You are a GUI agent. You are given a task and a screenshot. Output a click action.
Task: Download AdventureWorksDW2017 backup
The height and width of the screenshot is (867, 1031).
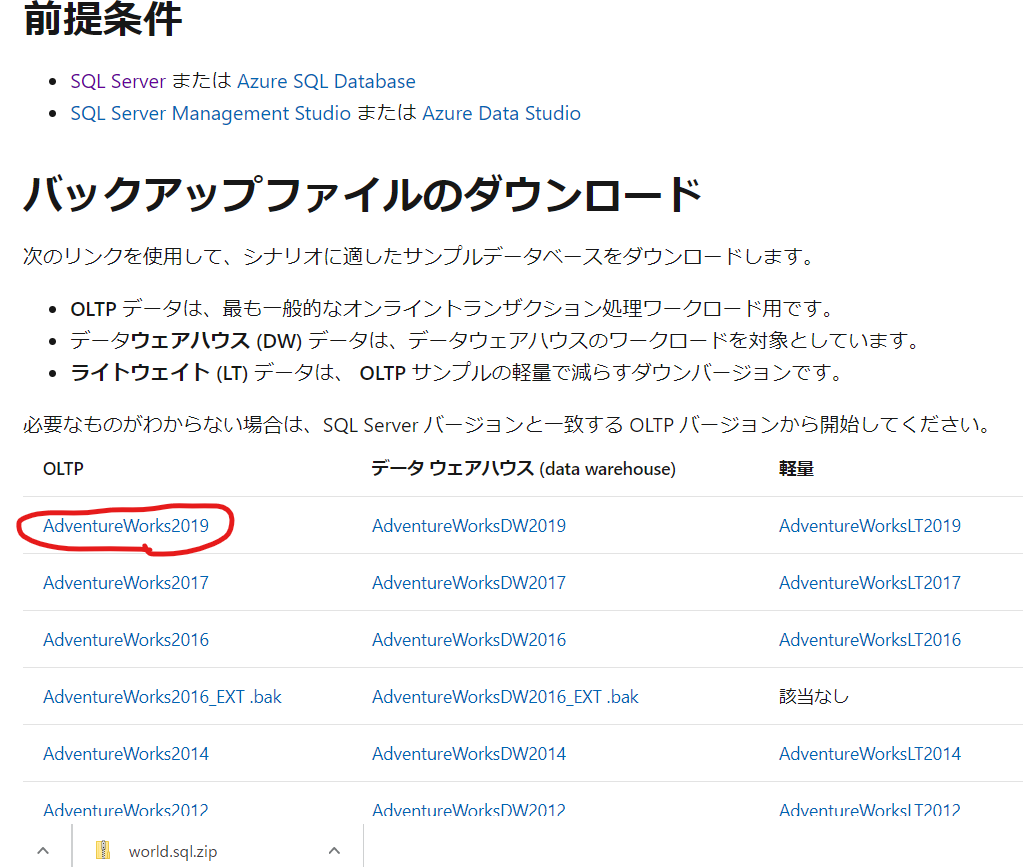(x=469, y=583)
